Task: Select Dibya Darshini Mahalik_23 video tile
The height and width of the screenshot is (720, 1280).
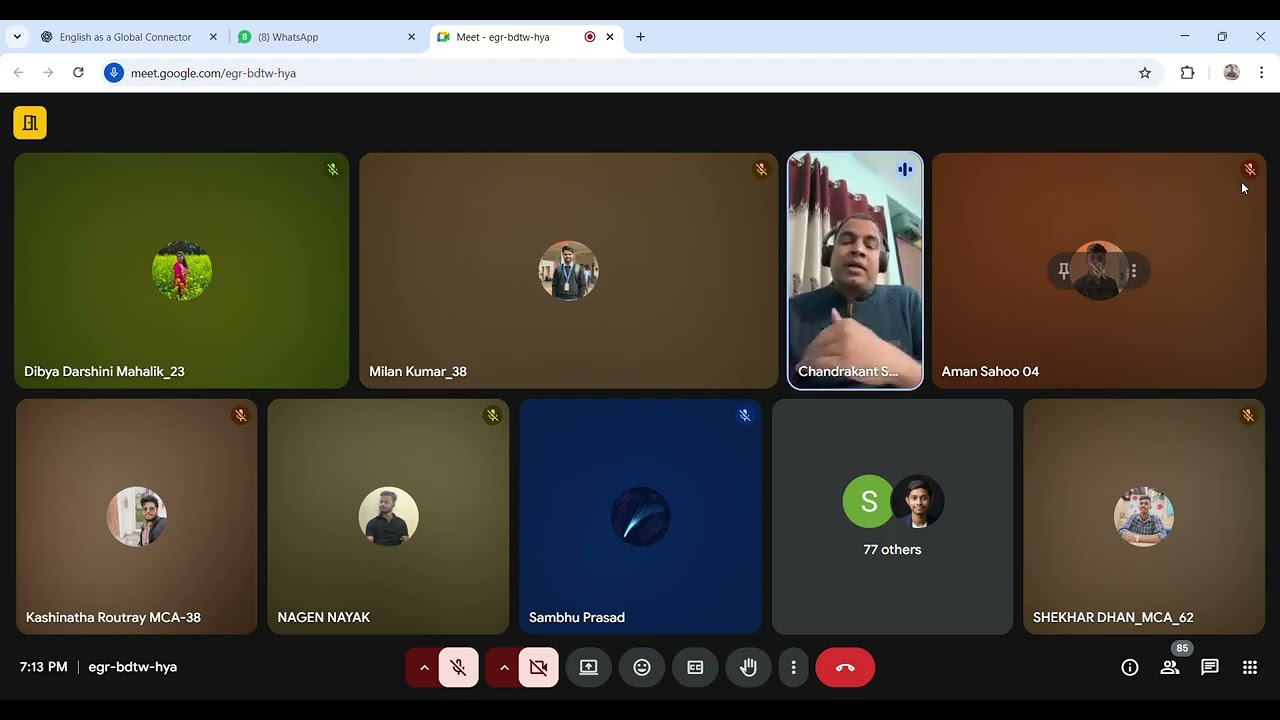Action: (182, 270)
